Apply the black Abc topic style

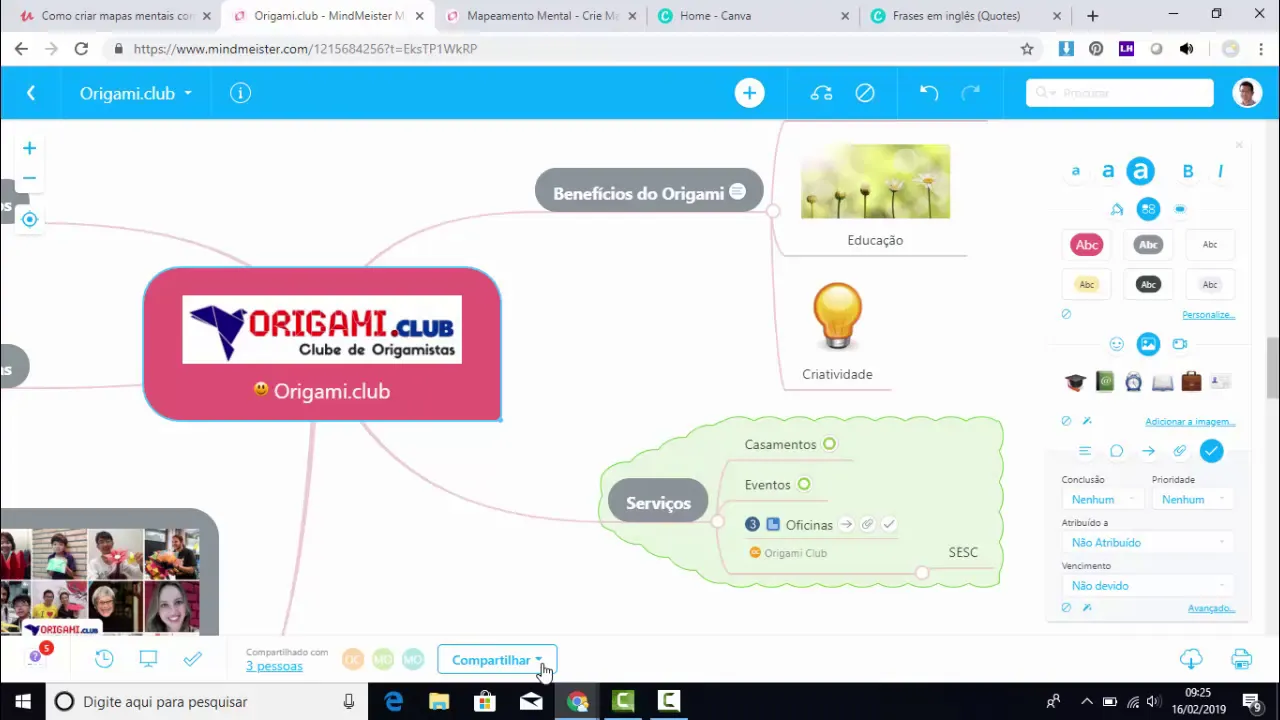pos(1148,284)
